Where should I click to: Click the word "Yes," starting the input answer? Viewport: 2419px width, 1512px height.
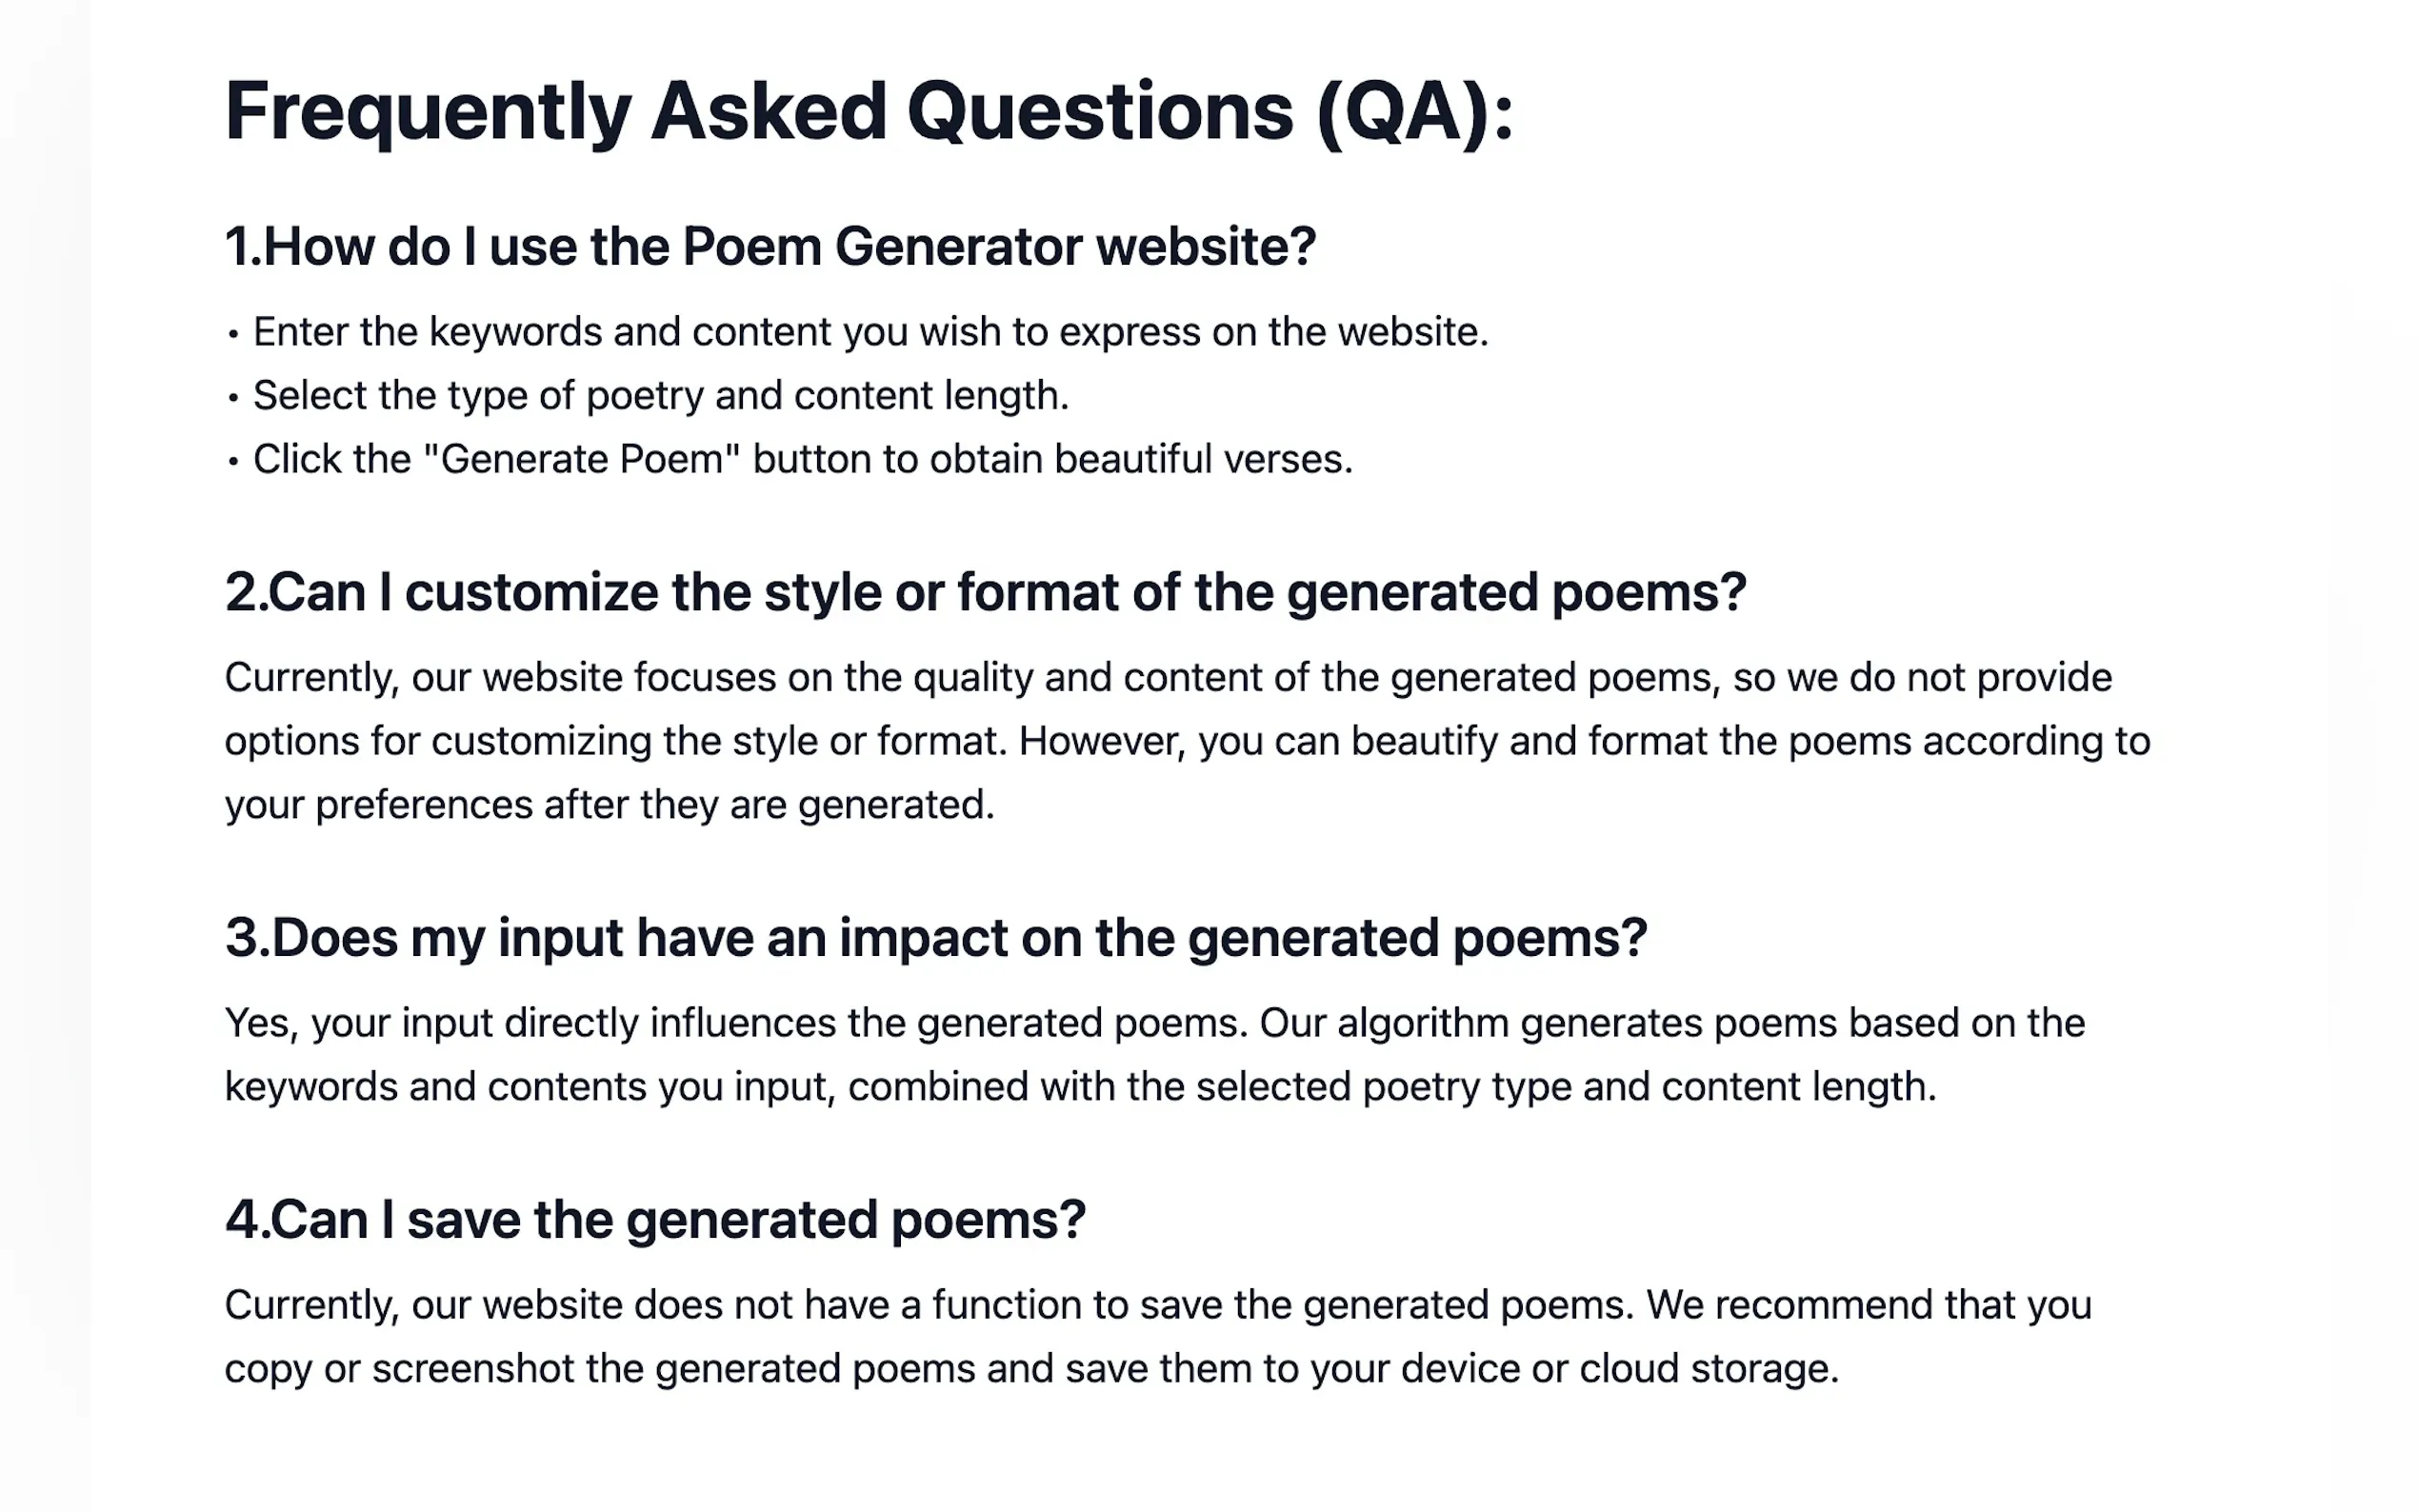(261, 1024)
